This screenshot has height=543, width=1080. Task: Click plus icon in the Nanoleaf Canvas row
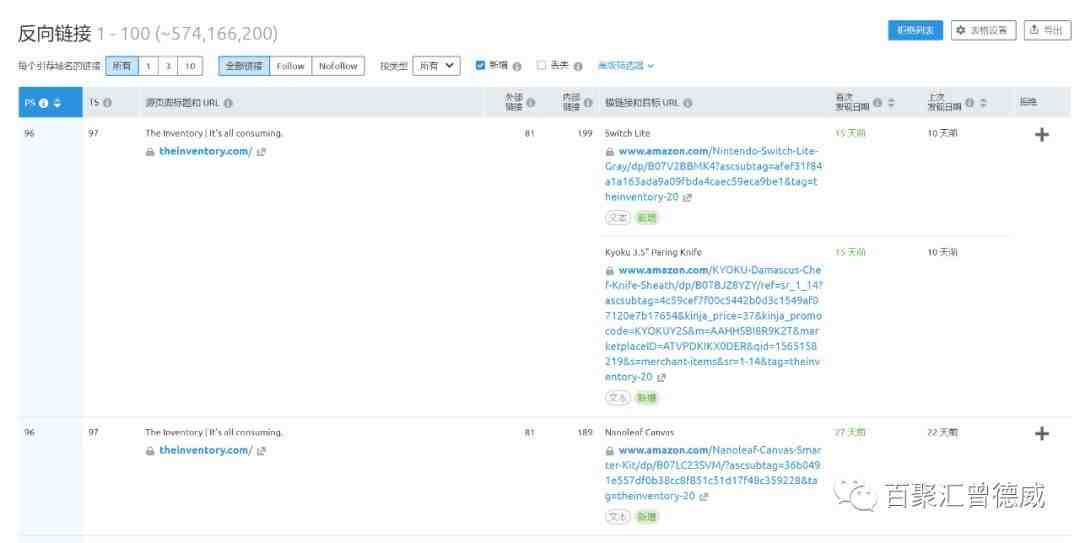coord(1041,433)
